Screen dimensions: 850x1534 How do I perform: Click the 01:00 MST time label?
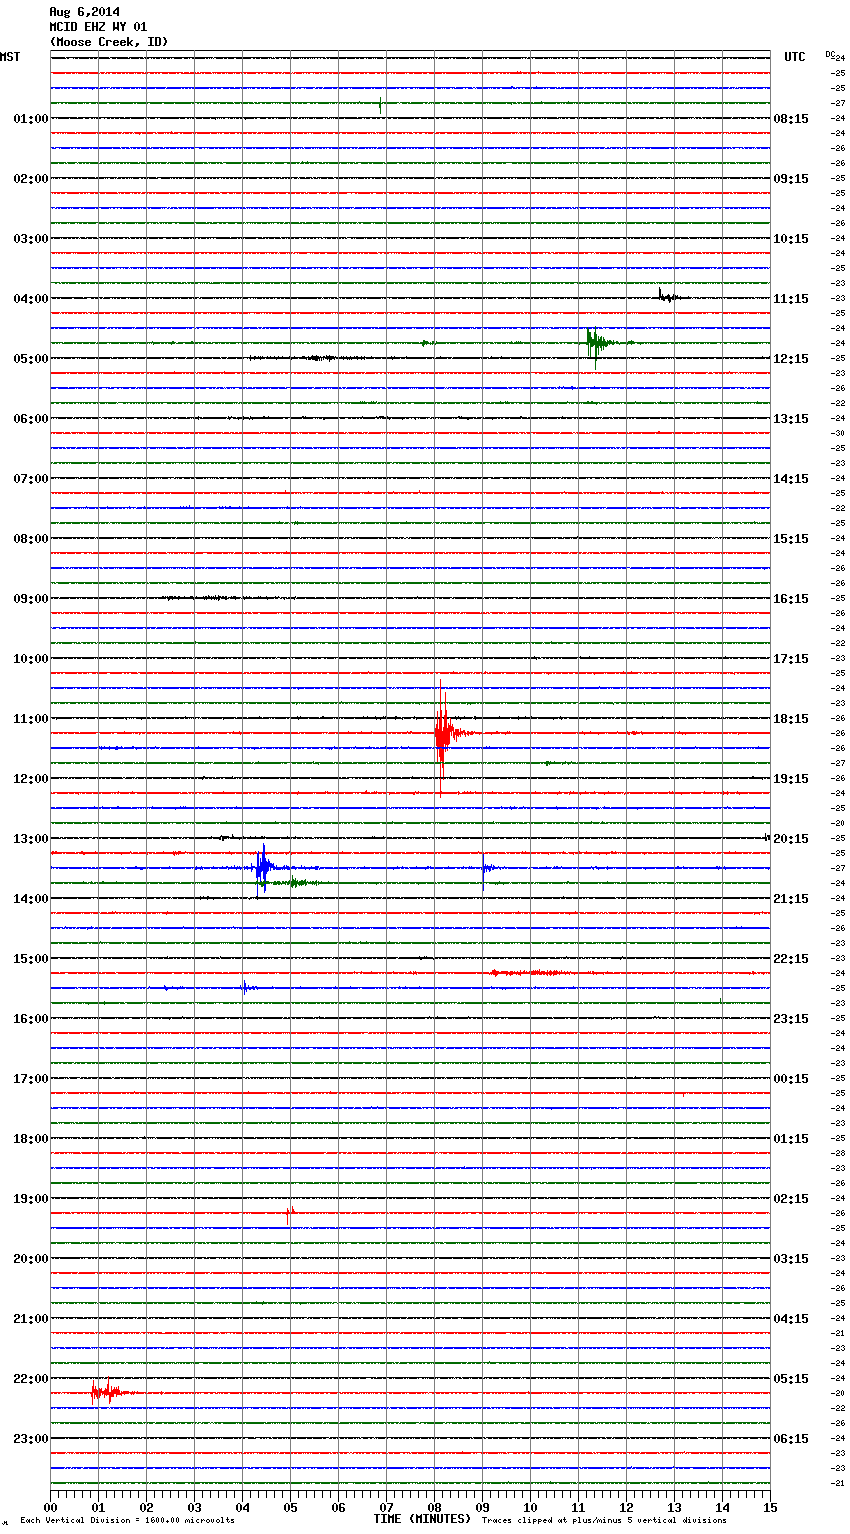(x=30, y=119)
